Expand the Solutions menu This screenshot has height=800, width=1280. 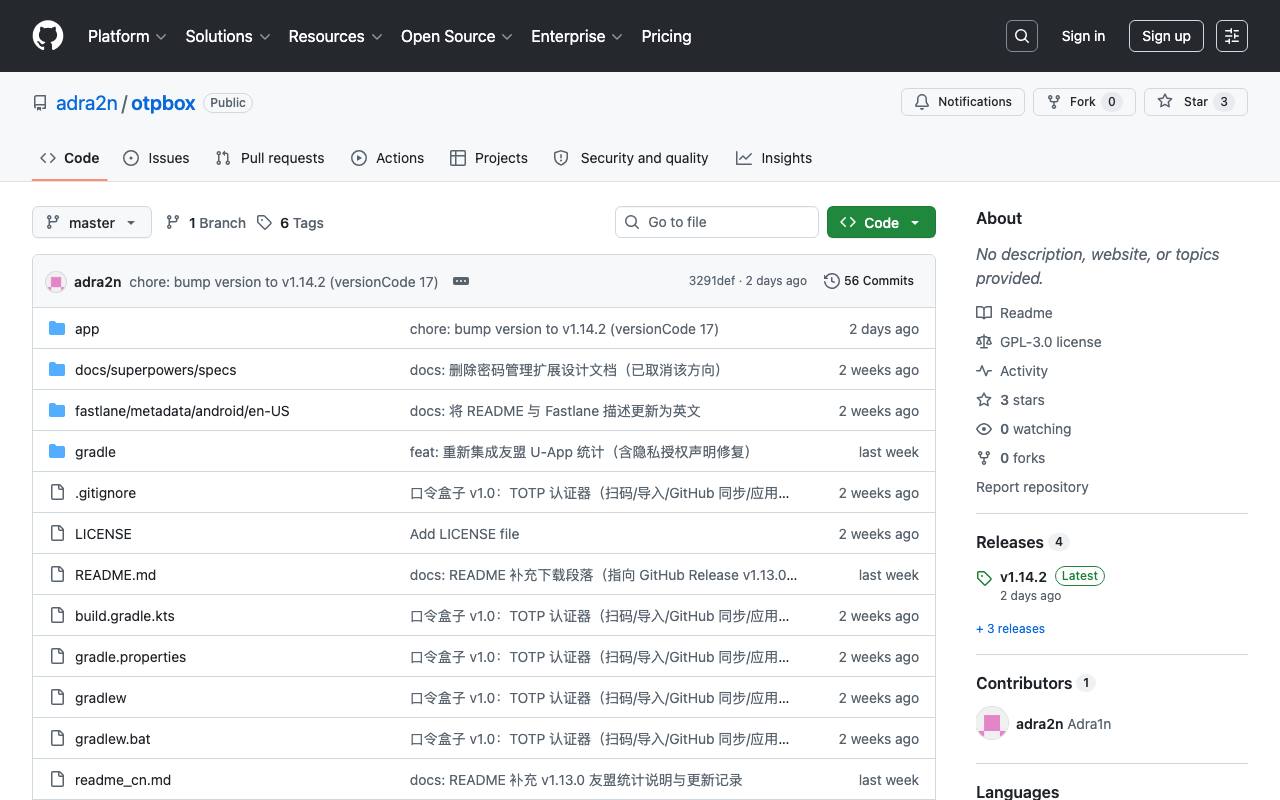pyautogui.click(x=228, y=36)
